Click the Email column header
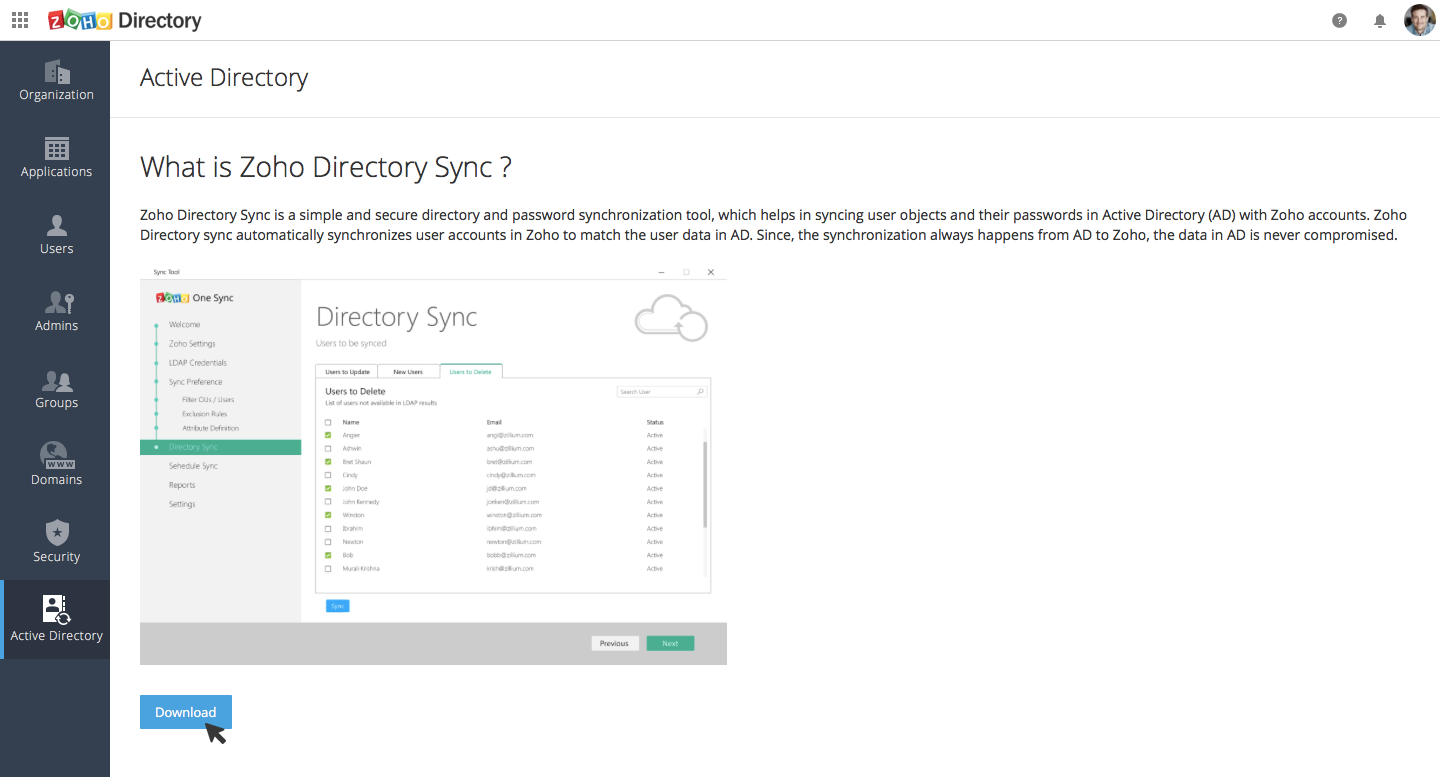Screen dimensions: 1440x777 [x=494, y=422]
